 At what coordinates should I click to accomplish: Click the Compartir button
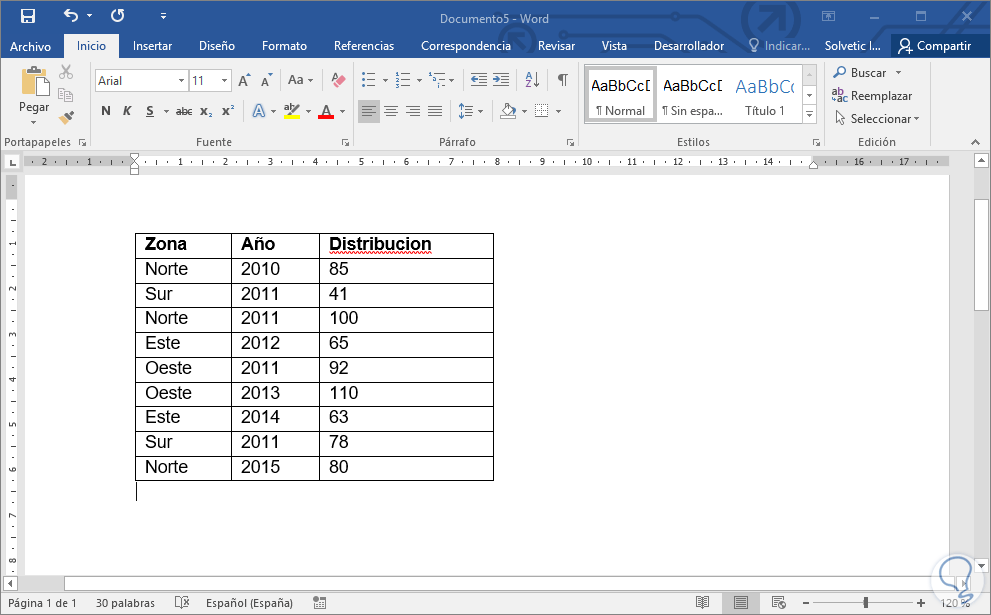[x=934, y=46]
